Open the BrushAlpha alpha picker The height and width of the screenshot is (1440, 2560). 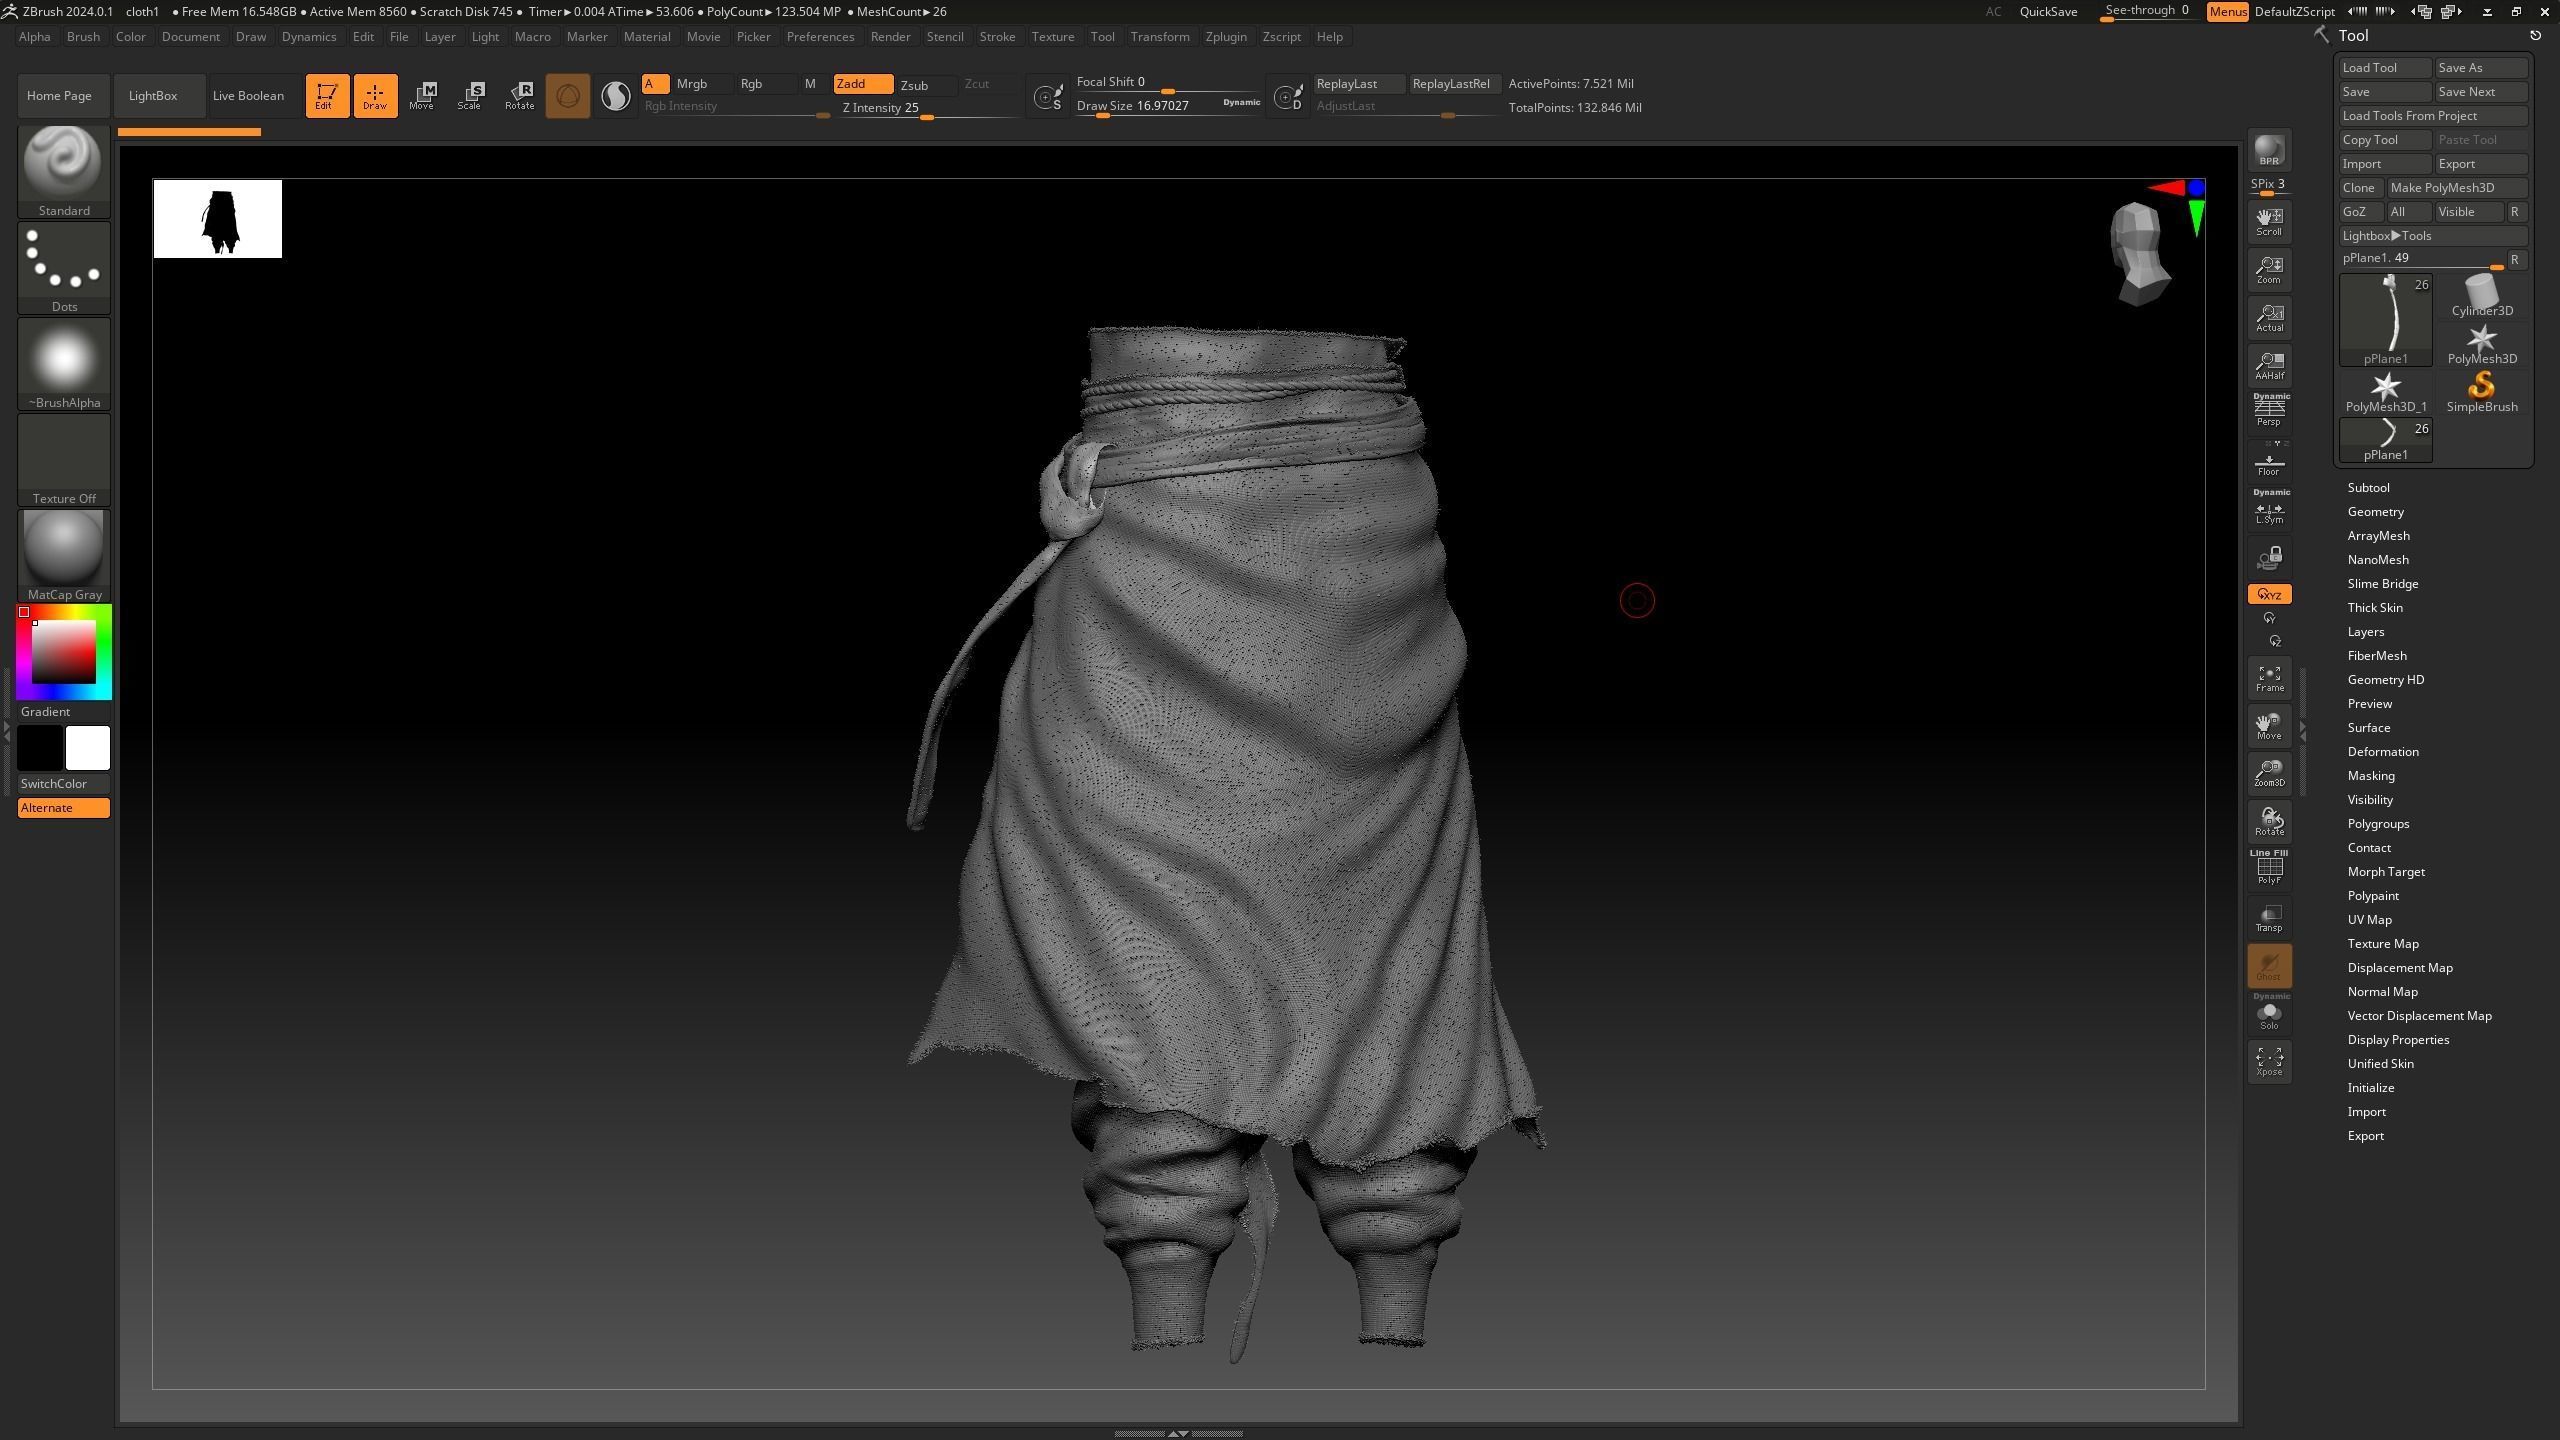pos(64,363)
